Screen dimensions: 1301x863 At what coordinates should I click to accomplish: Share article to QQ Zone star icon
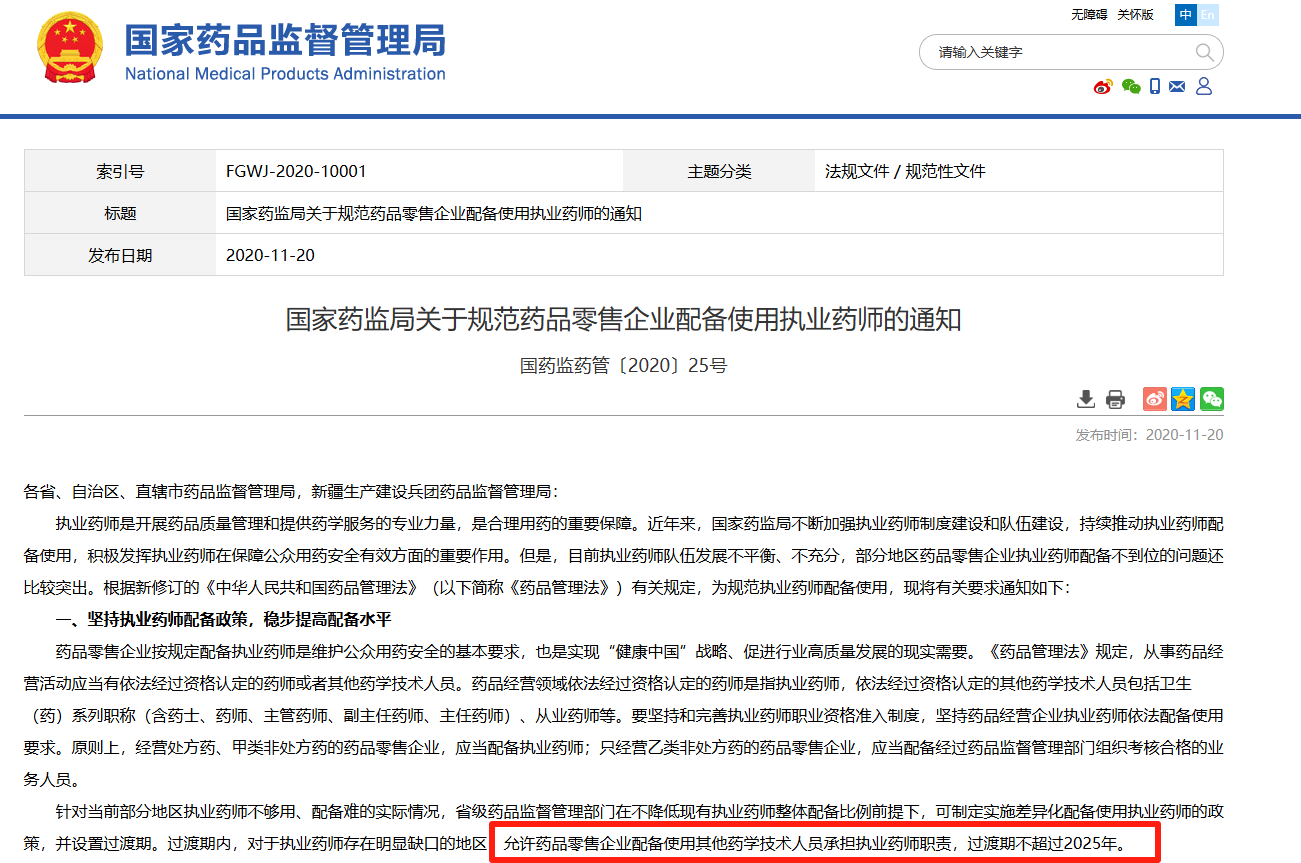[x=1183, y=399]
